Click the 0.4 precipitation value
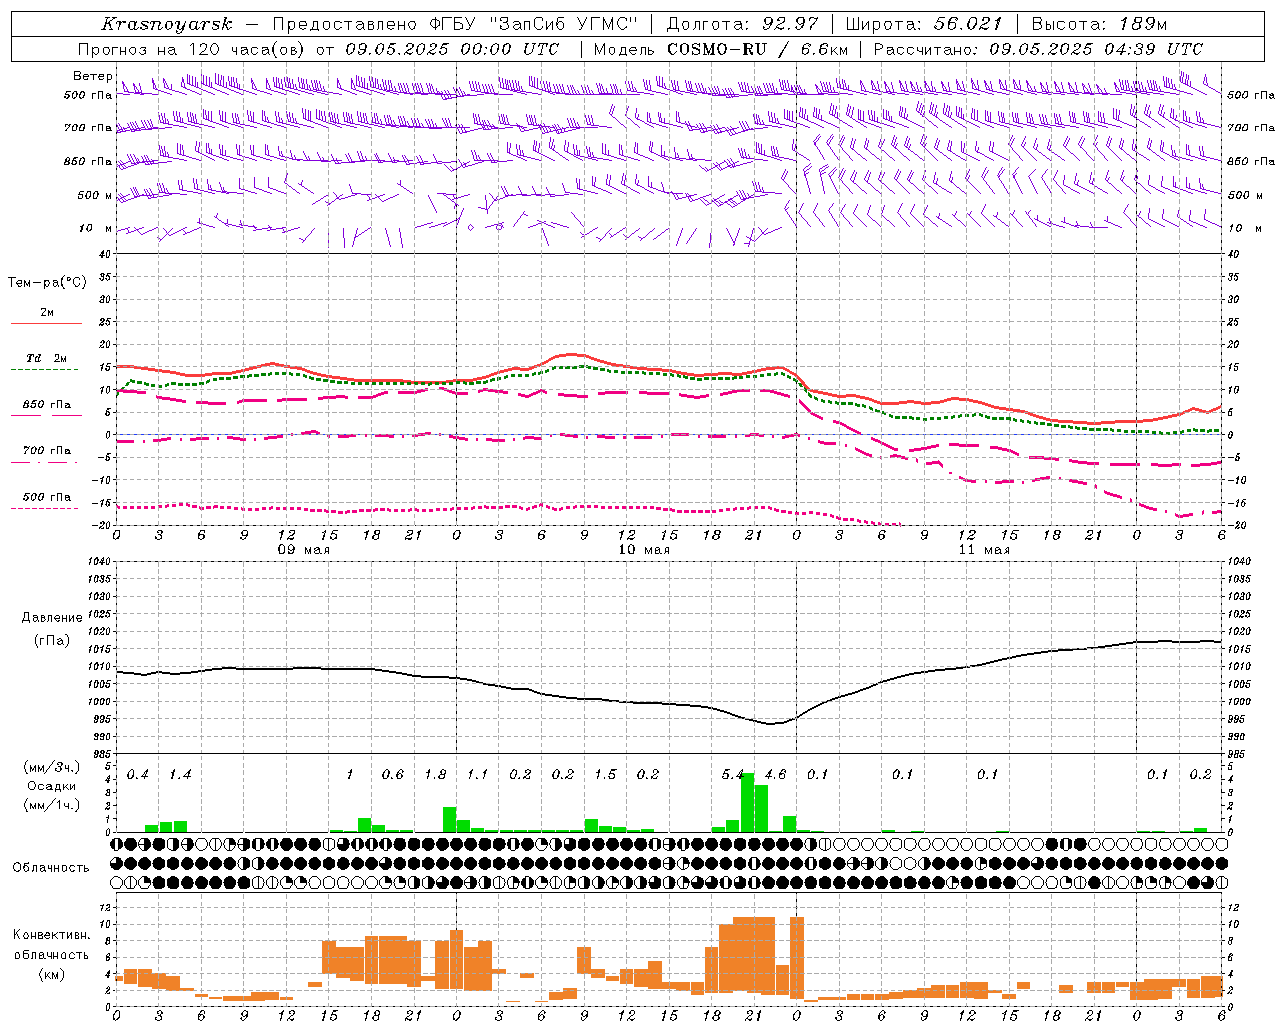1280x1024 pixels. tap(138, 775)
